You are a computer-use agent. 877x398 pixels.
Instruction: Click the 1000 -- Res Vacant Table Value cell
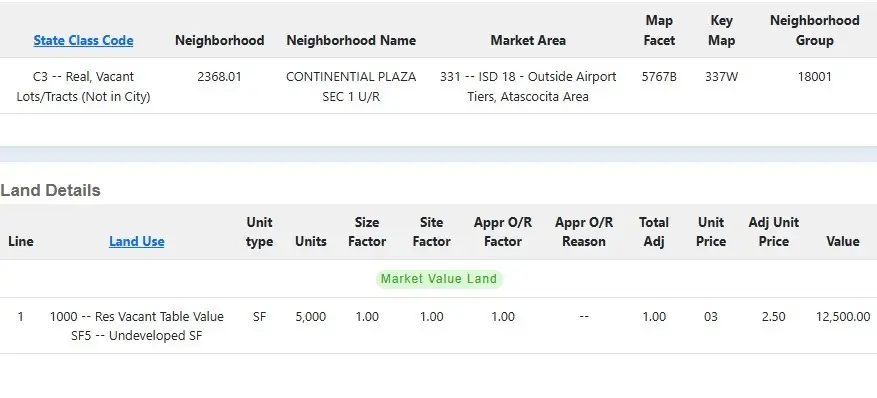136,326
